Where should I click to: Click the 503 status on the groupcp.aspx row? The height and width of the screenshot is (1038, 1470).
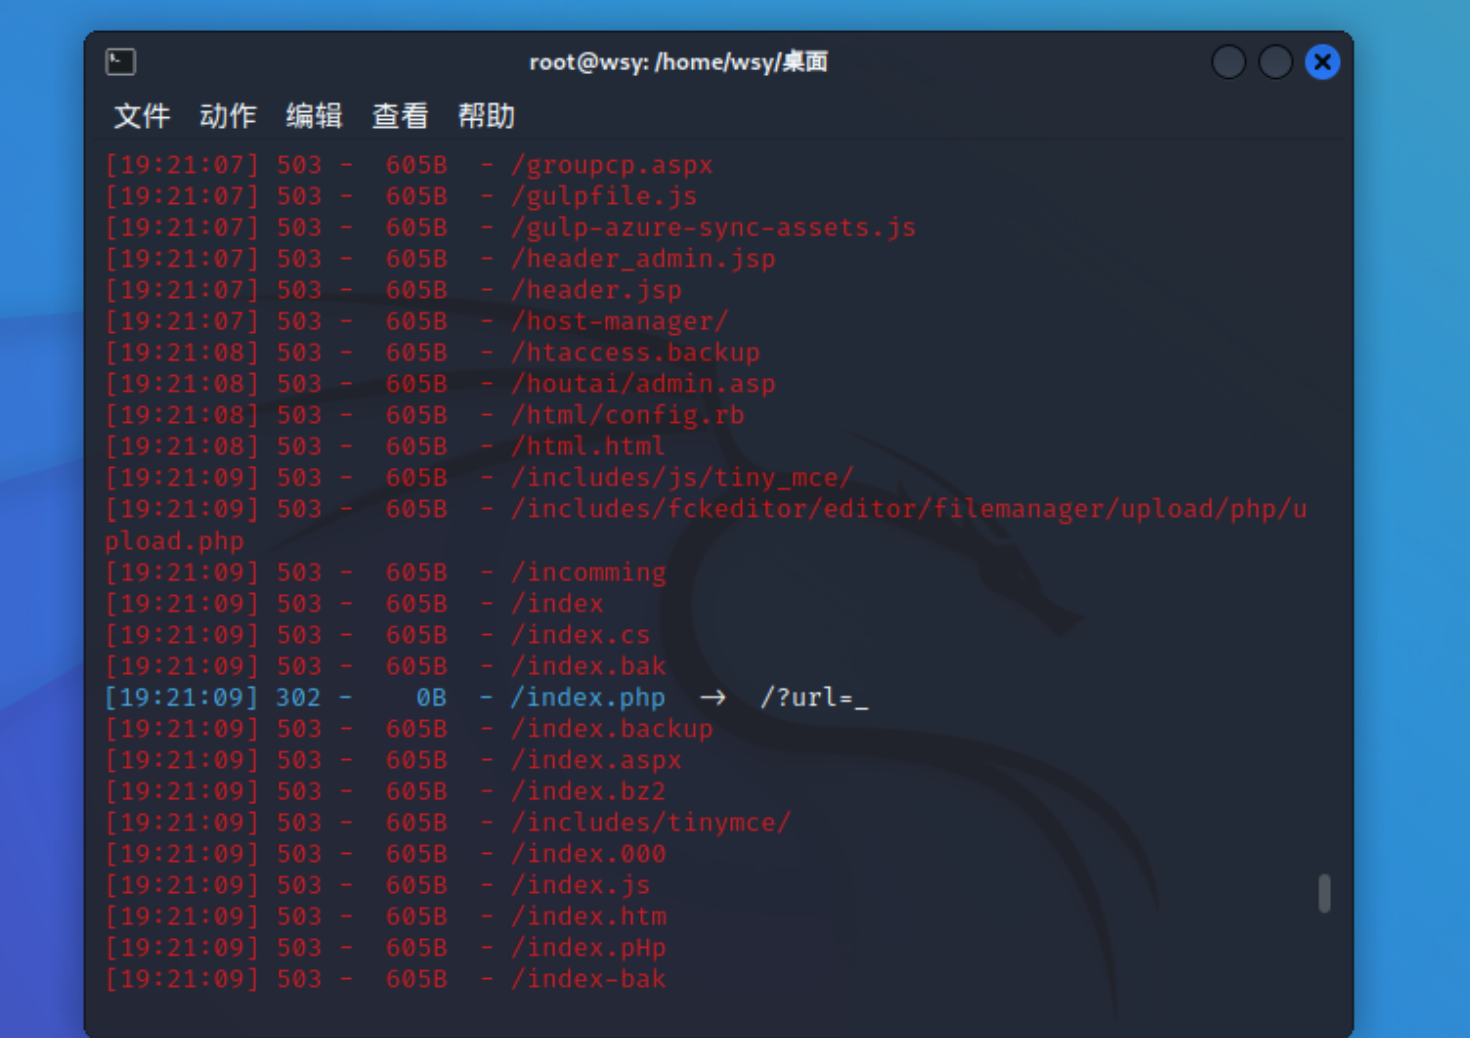pyautogui.click(x=299, y=165)
